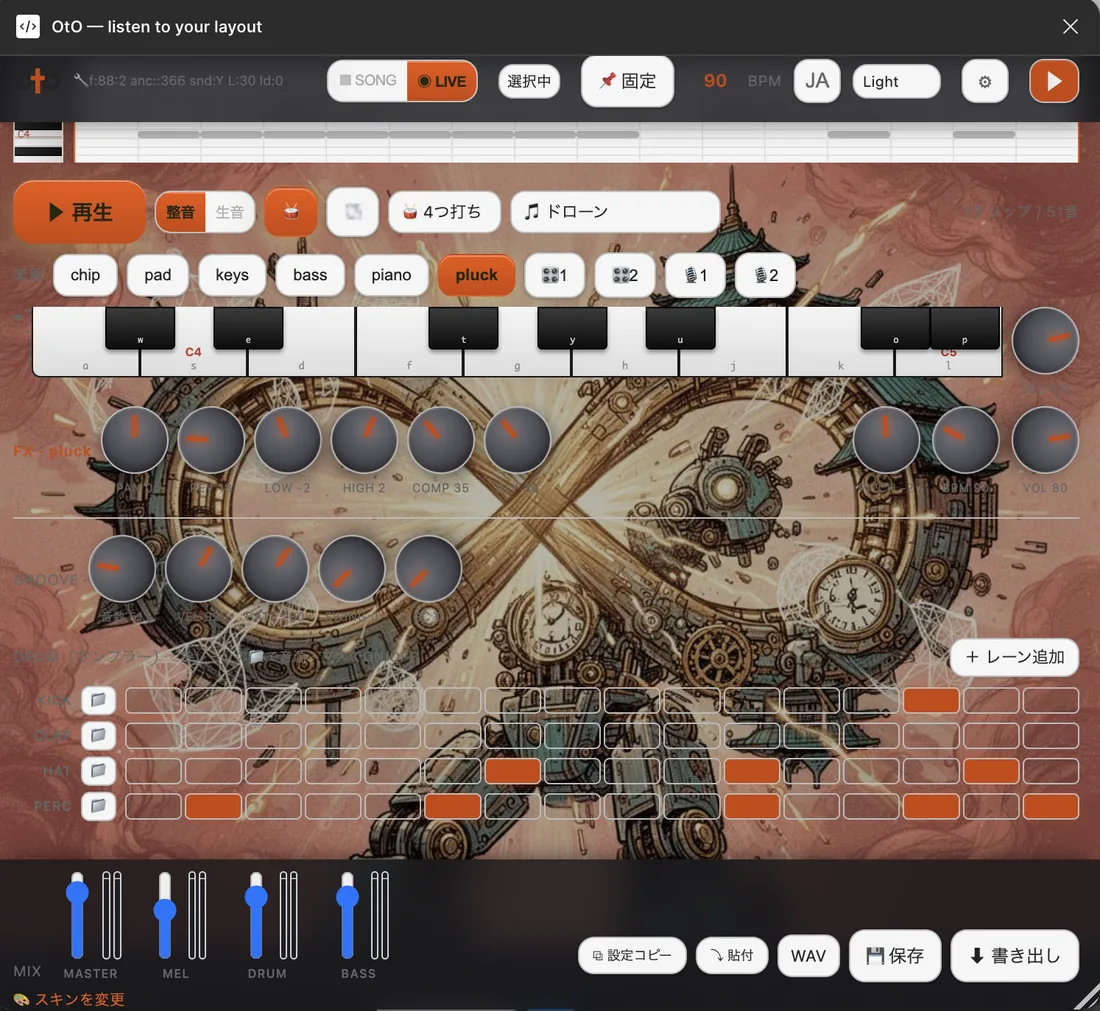Start playback with the top-right orange play button
Image resolution: width=1100 pixels, height=1011 pixels.
coord(1053,81)
